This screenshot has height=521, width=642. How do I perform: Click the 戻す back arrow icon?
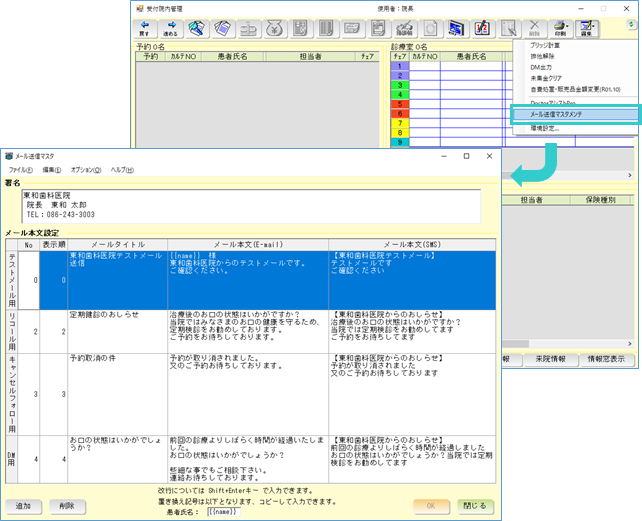click(x=146, y=28)
